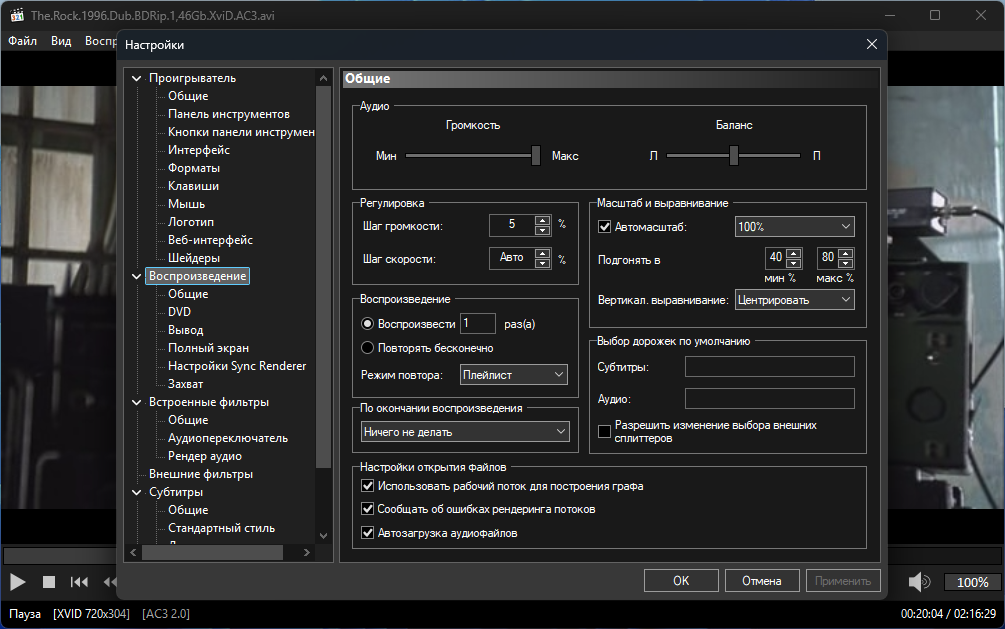Disable Автозагрузка аудиофайлов checkbox
The height and width of the screenshot is (629, 1005).
(x=368, y=533)
